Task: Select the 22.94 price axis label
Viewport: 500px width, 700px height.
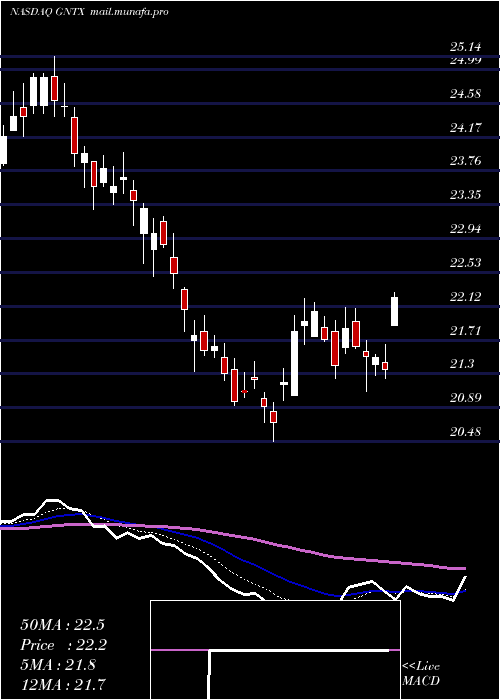Action: click(x=466, y=229)
